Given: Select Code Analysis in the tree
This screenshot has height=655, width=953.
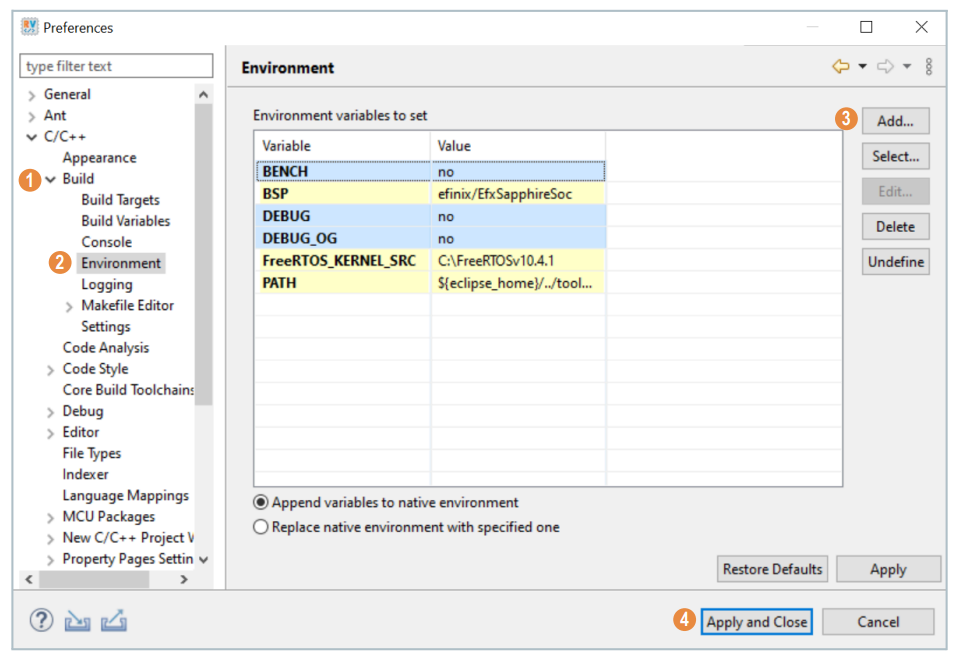Looking at the screenshot, I should (105, 348).
